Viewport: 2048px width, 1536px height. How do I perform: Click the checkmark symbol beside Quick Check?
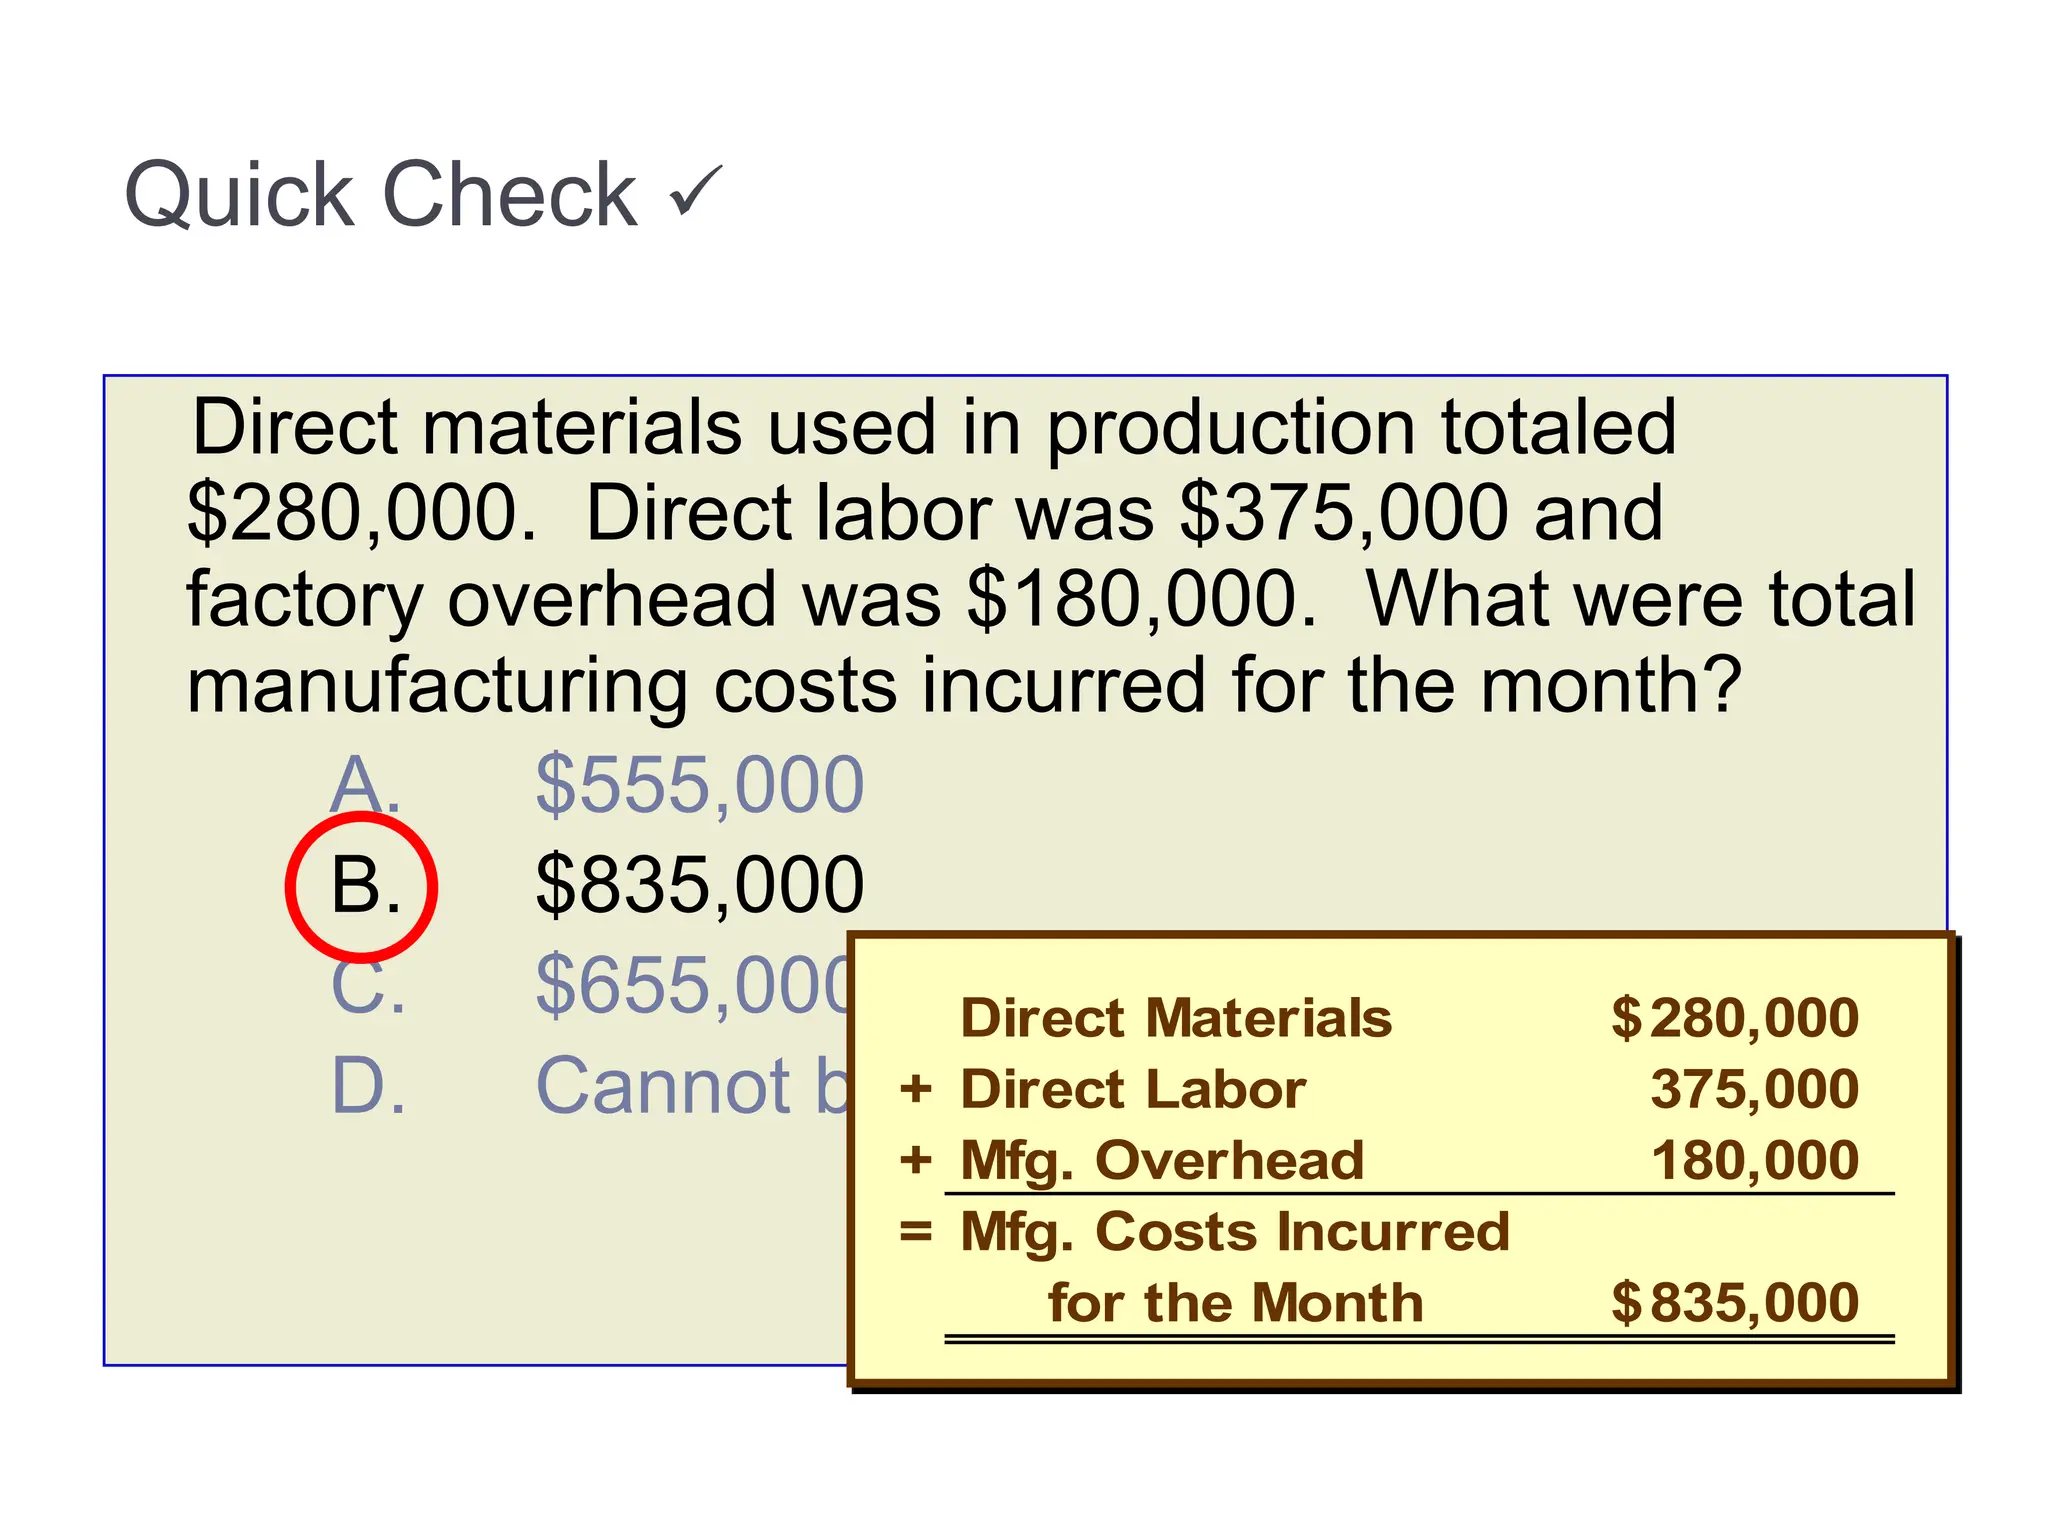(696, 190)
